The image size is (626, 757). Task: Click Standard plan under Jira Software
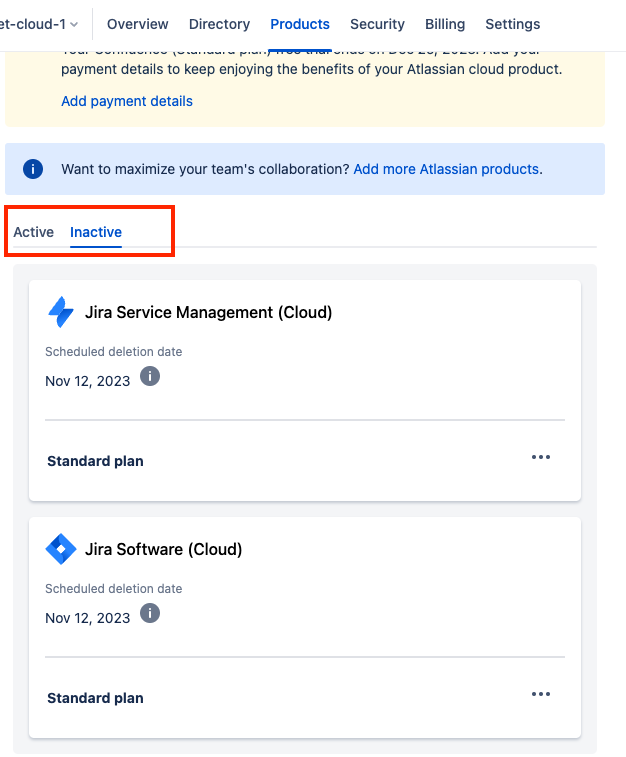coord(95,698)
